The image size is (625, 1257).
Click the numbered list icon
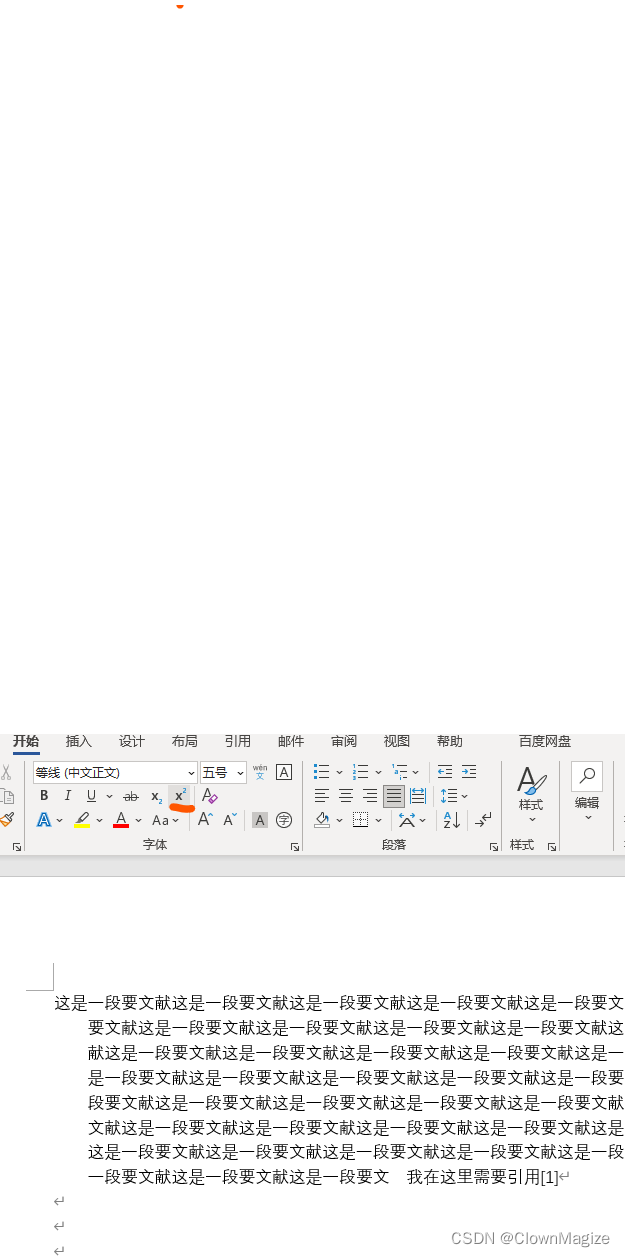coord(361,772)
